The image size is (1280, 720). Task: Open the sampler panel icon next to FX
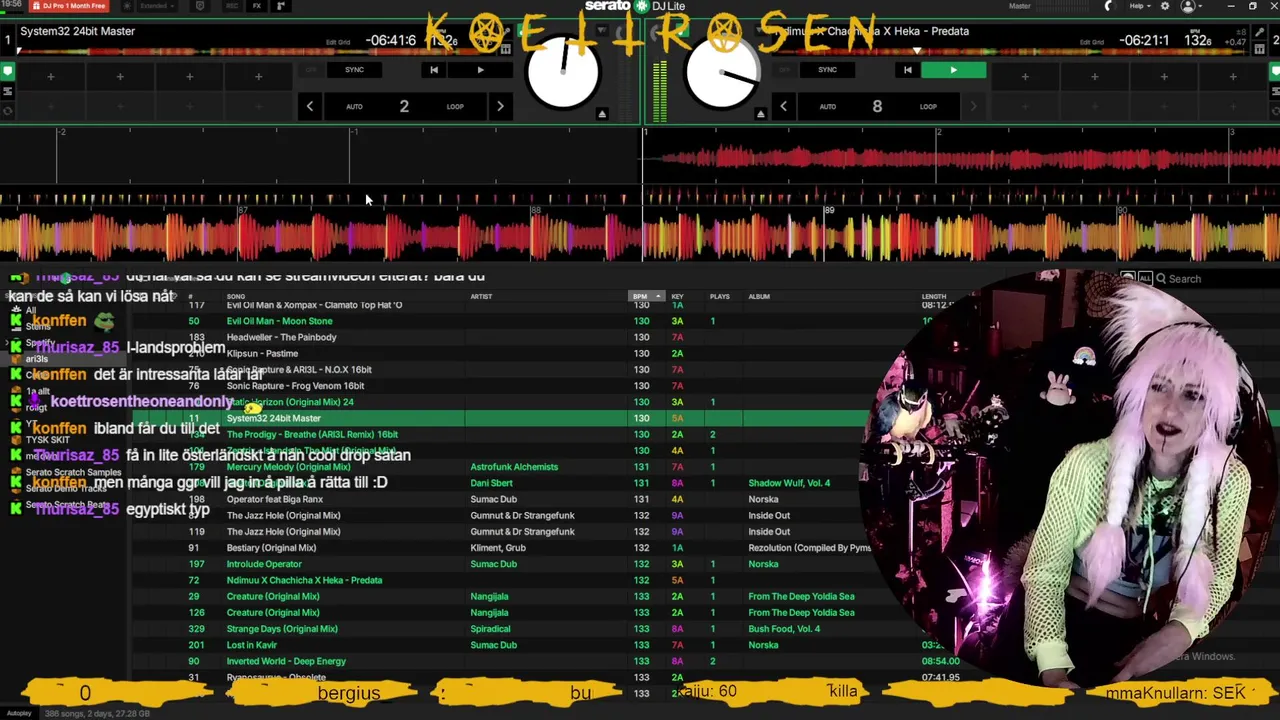coord(280,6)
